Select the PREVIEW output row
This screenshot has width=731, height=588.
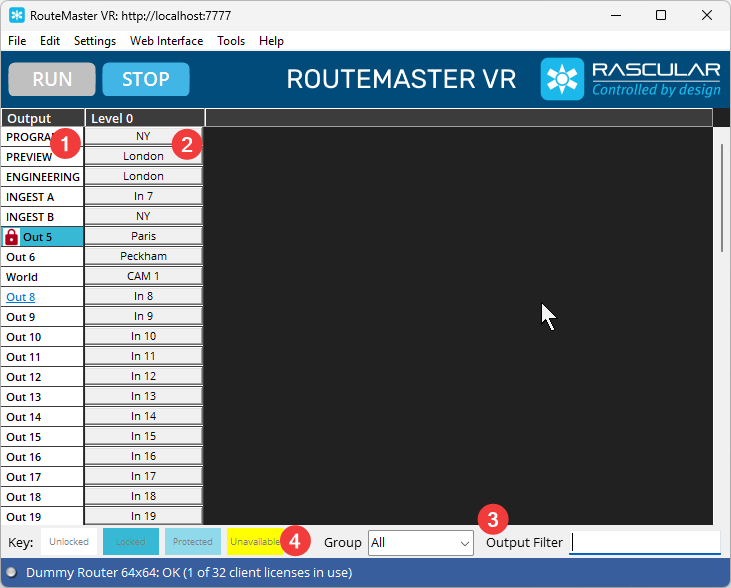coord(42,157)
